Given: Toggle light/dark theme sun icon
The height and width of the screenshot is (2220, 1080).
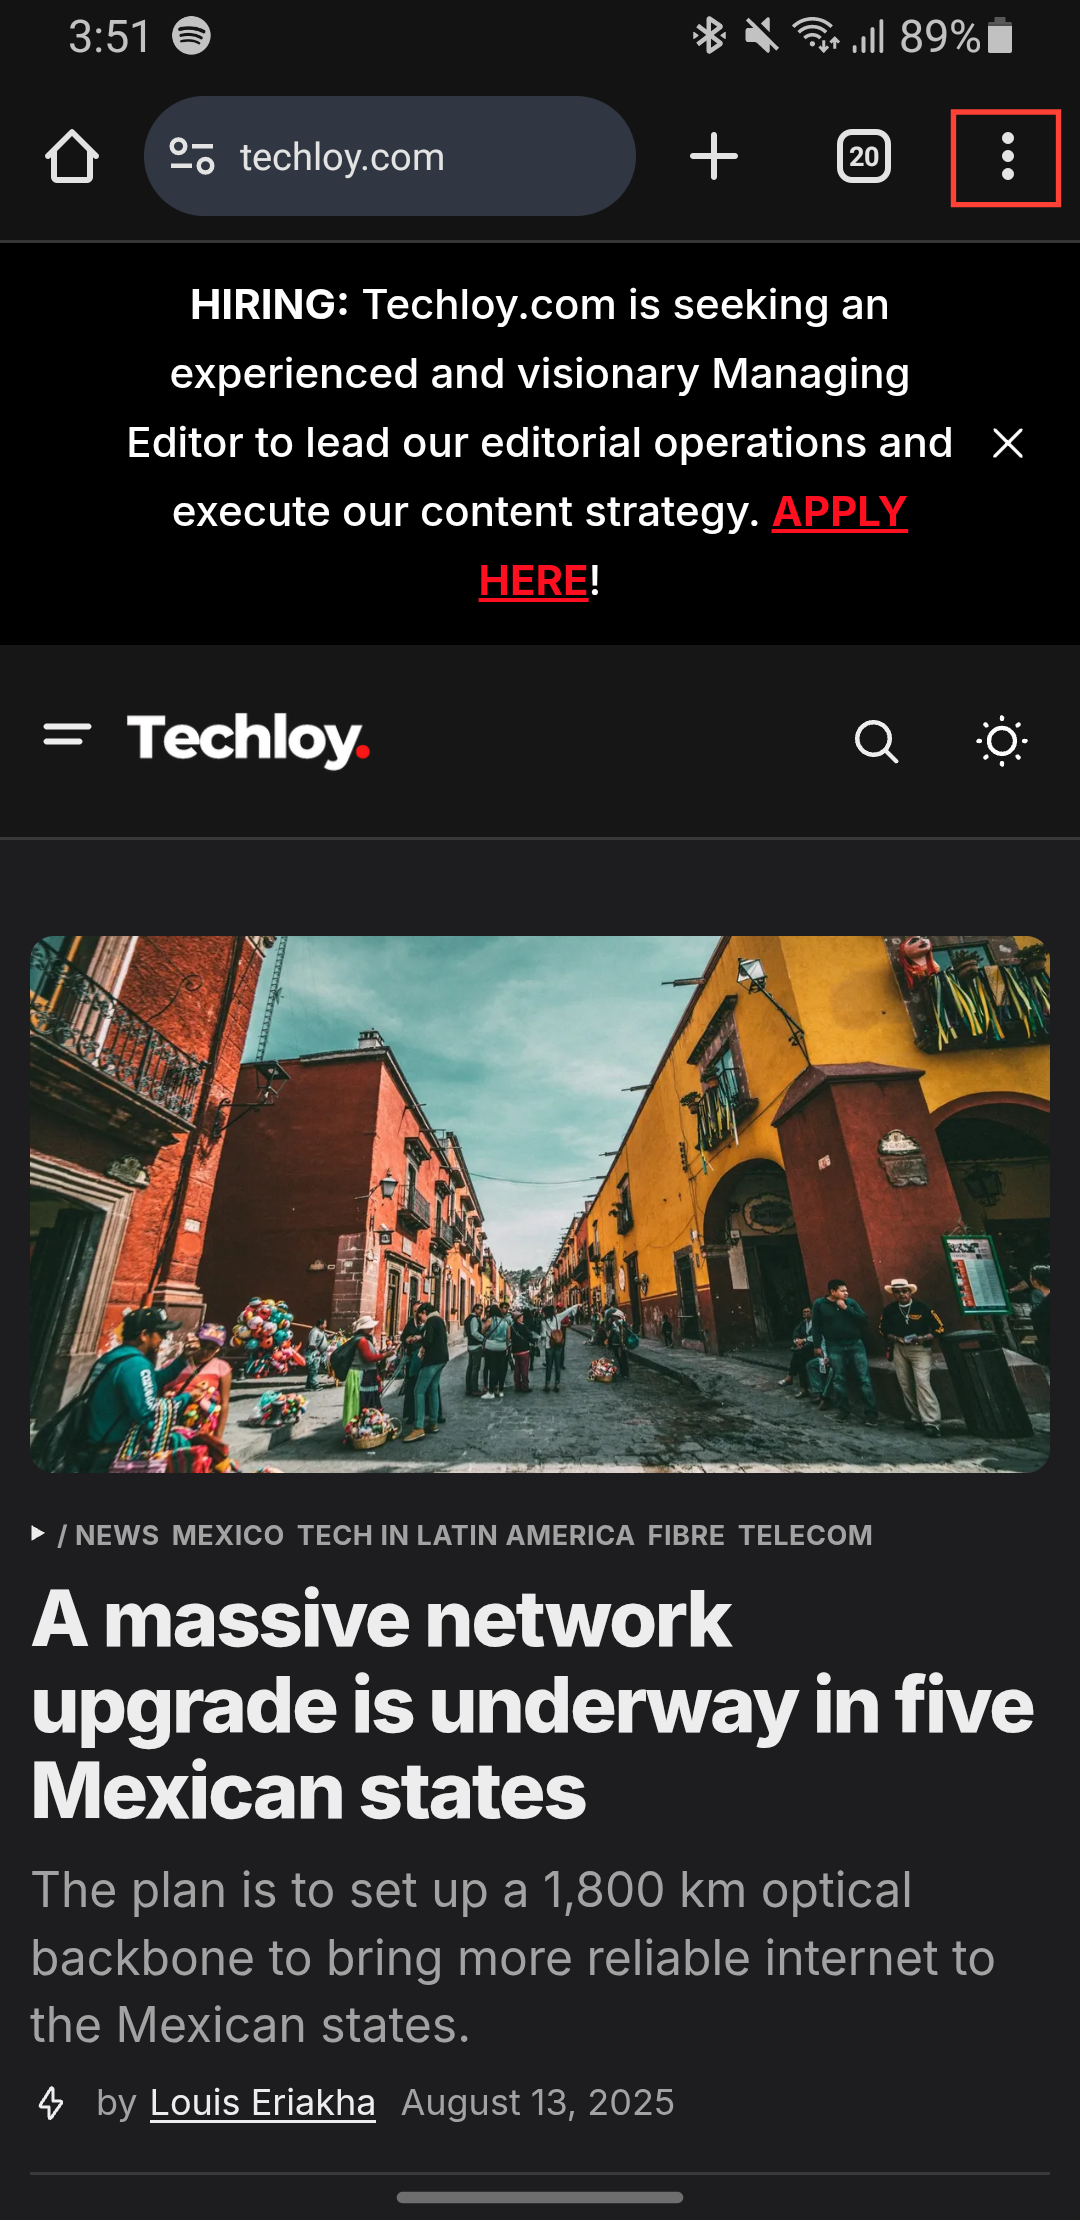Looking at the screenshot, I should [x=1002, y=741].
